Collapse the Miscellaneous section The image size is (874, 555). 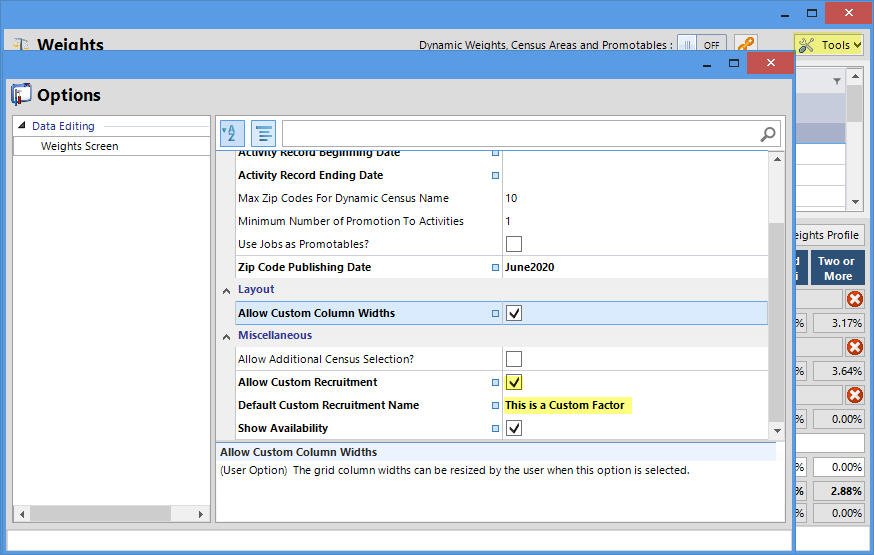tap(225, 336)
